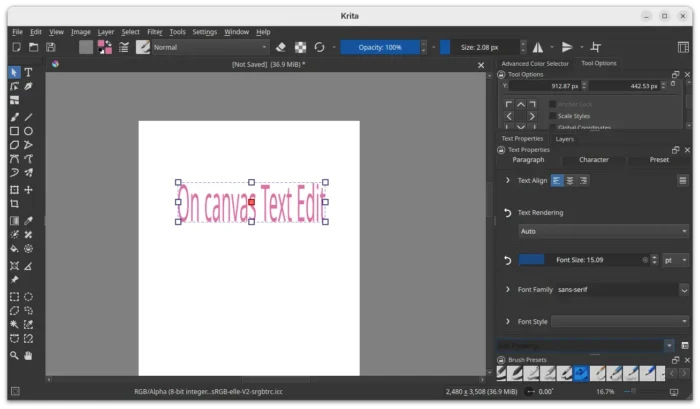Open the Filter menu
This screenshot has width=700, height=409.
[155, 32]
